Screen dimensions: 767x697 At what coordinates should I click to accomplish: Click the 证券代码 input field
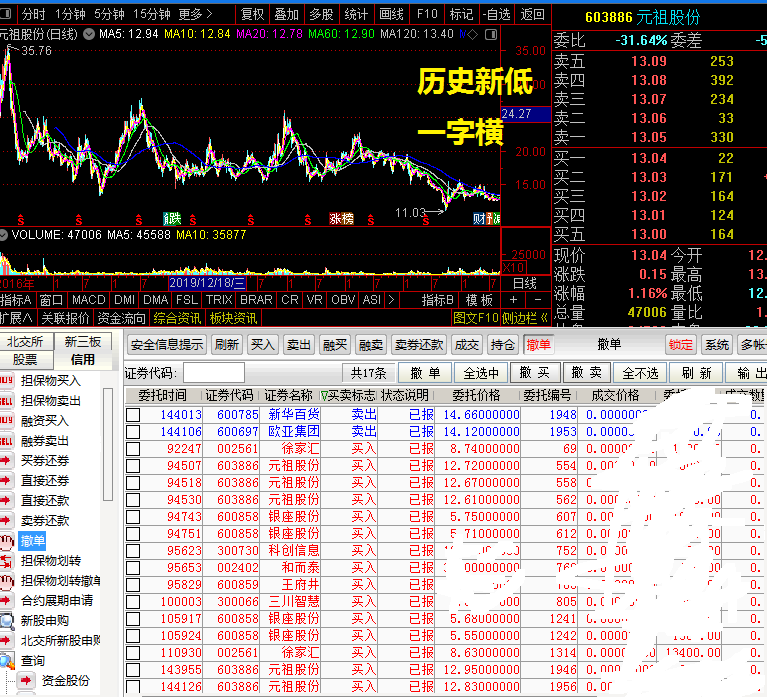214,373
